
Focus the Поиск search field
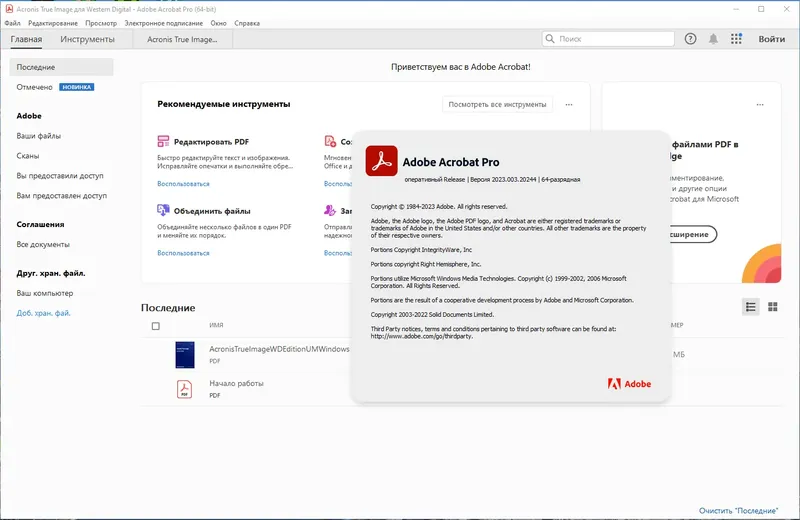point(608,39)
